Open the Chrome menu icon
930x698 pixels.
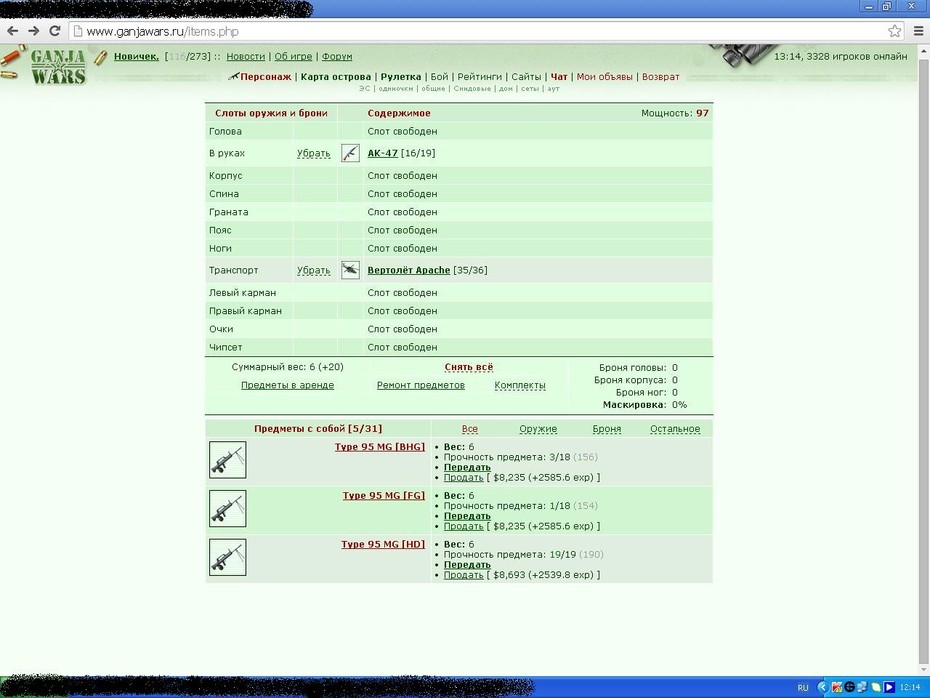click(918, 31)
